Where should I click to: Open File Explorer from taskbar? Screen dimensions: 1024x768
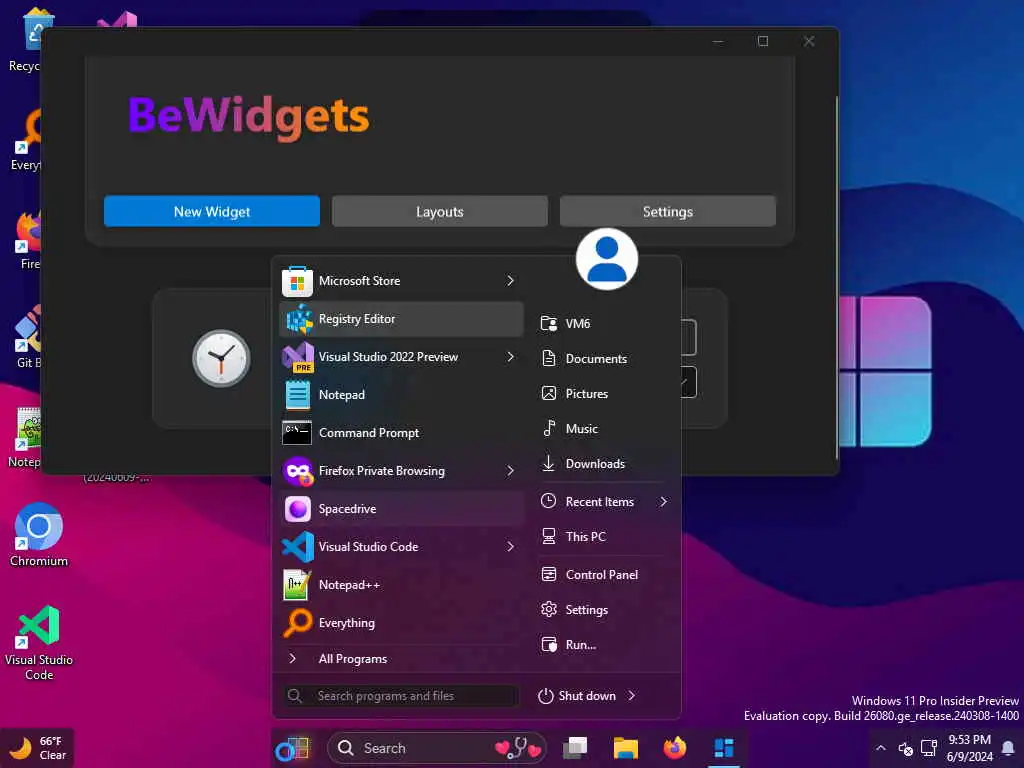pyautogui.click(x=626, y=748)
